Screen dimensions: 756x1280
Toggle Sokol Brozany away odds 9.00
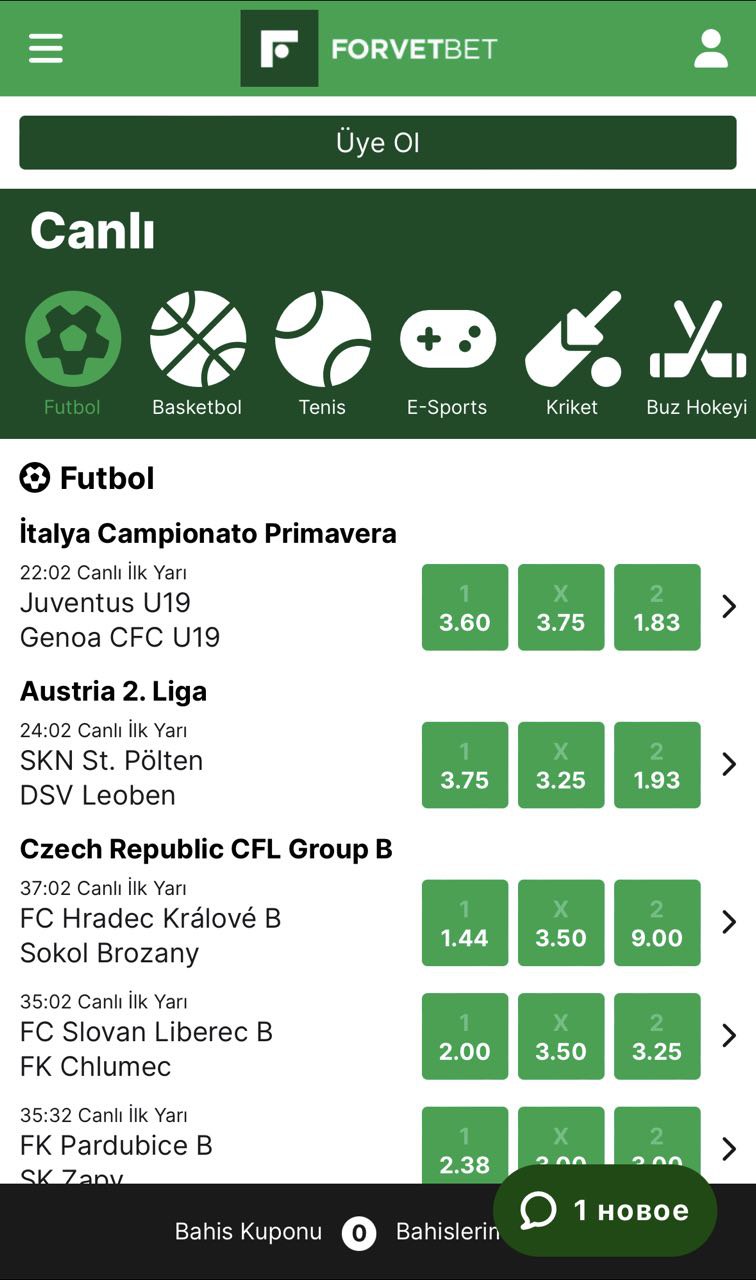(657, 923)
